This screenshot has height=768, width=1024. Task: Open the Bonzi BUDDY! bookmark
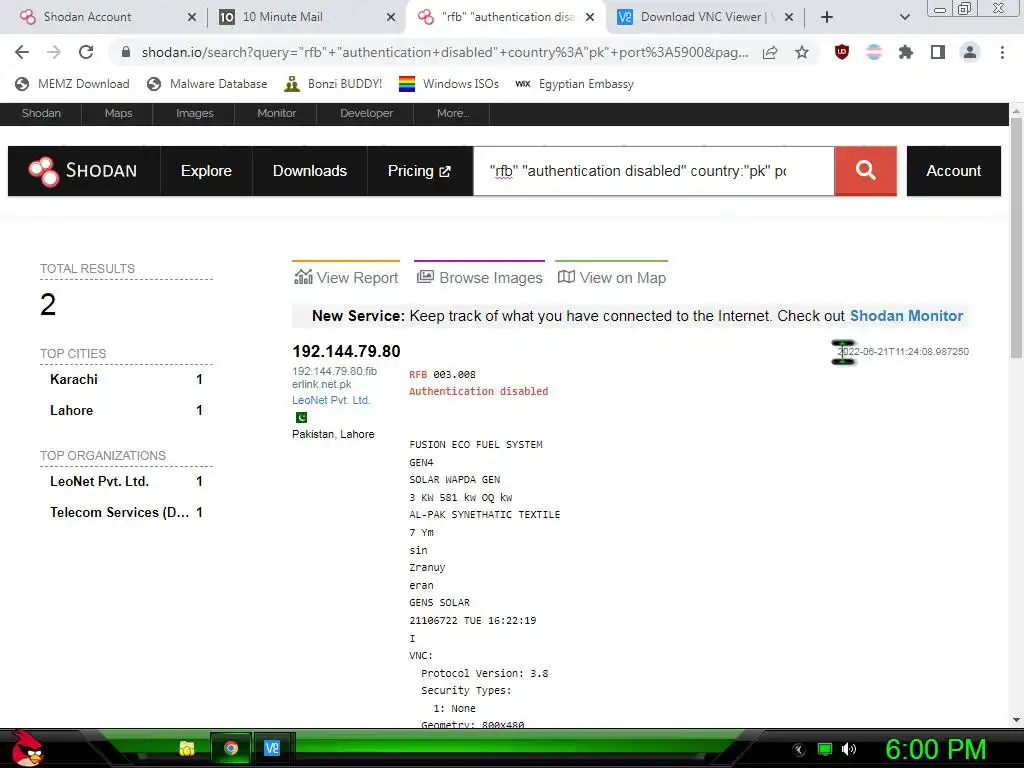click(333, 84)
